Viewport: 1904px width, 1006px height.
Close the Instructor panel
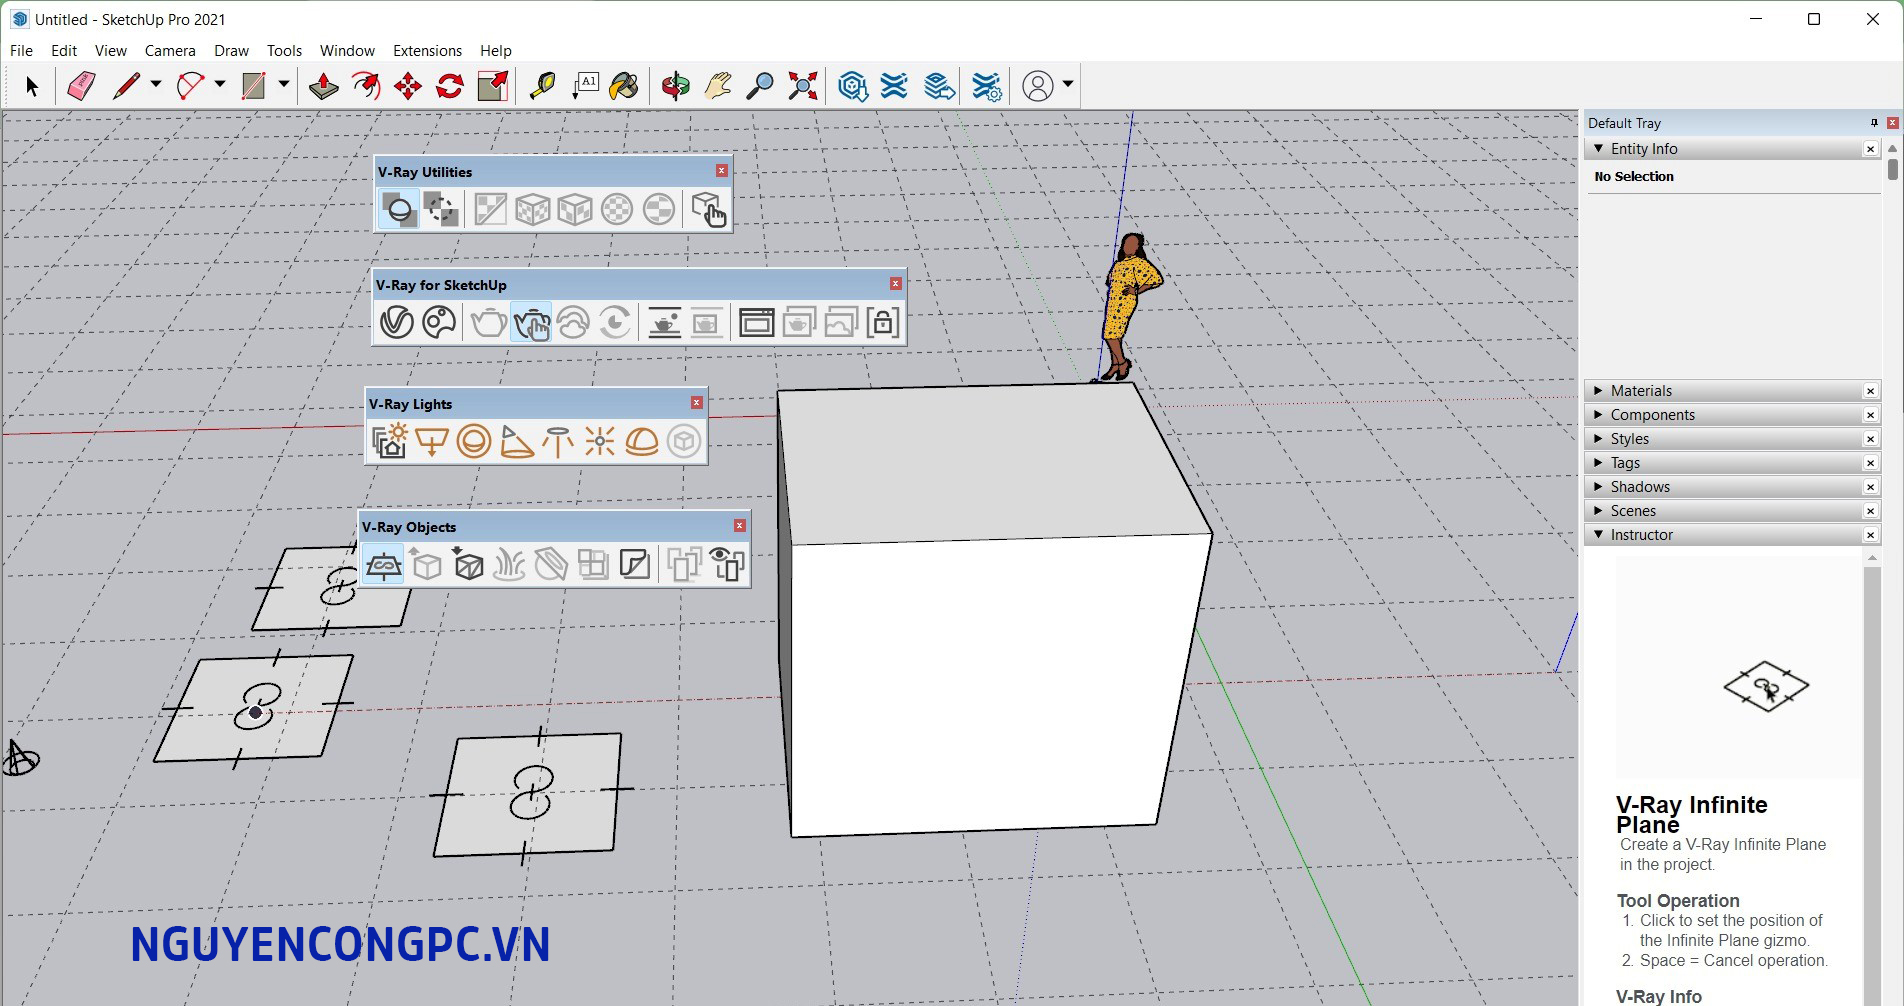(x=1870, y=535)
